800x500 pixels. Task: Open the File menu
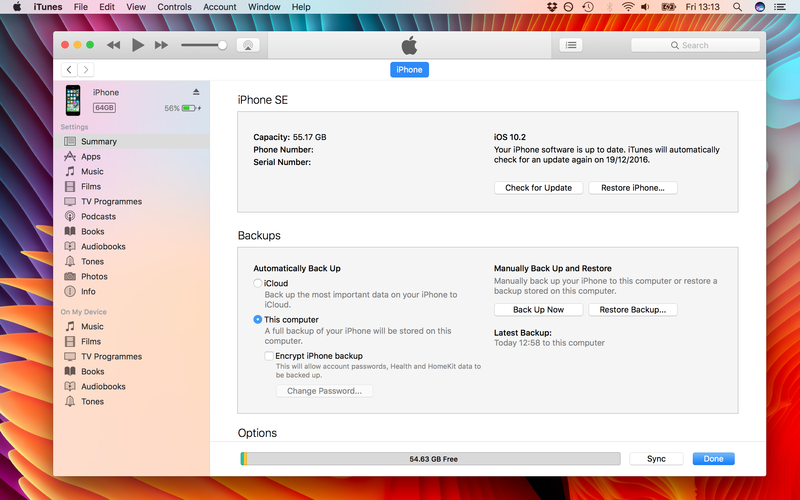click(x=81, y=7)
